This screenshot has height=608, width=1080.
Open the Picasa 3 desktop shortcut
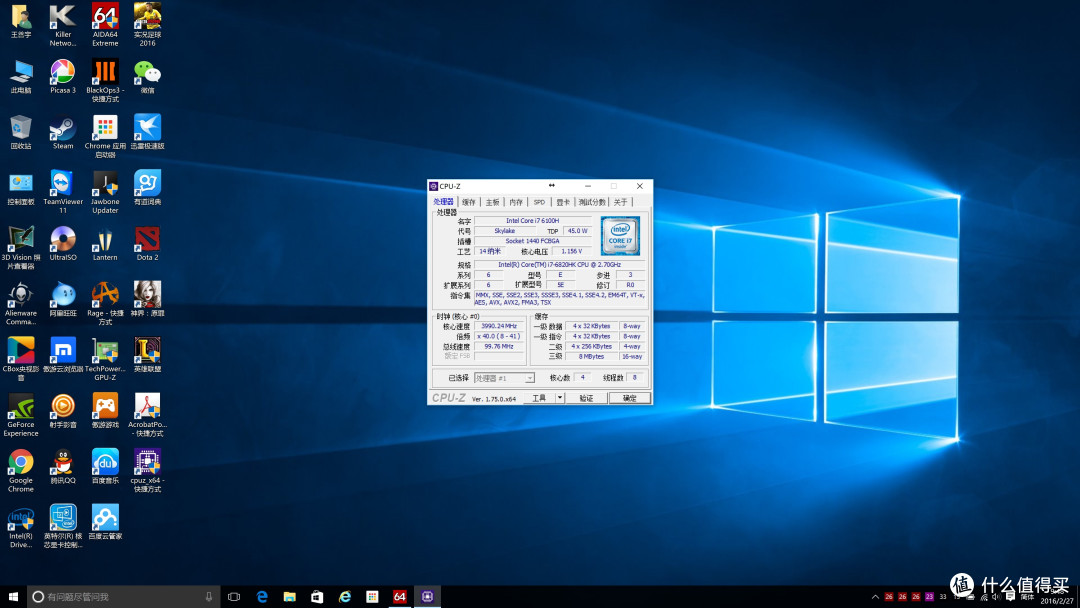click(63, 77)
